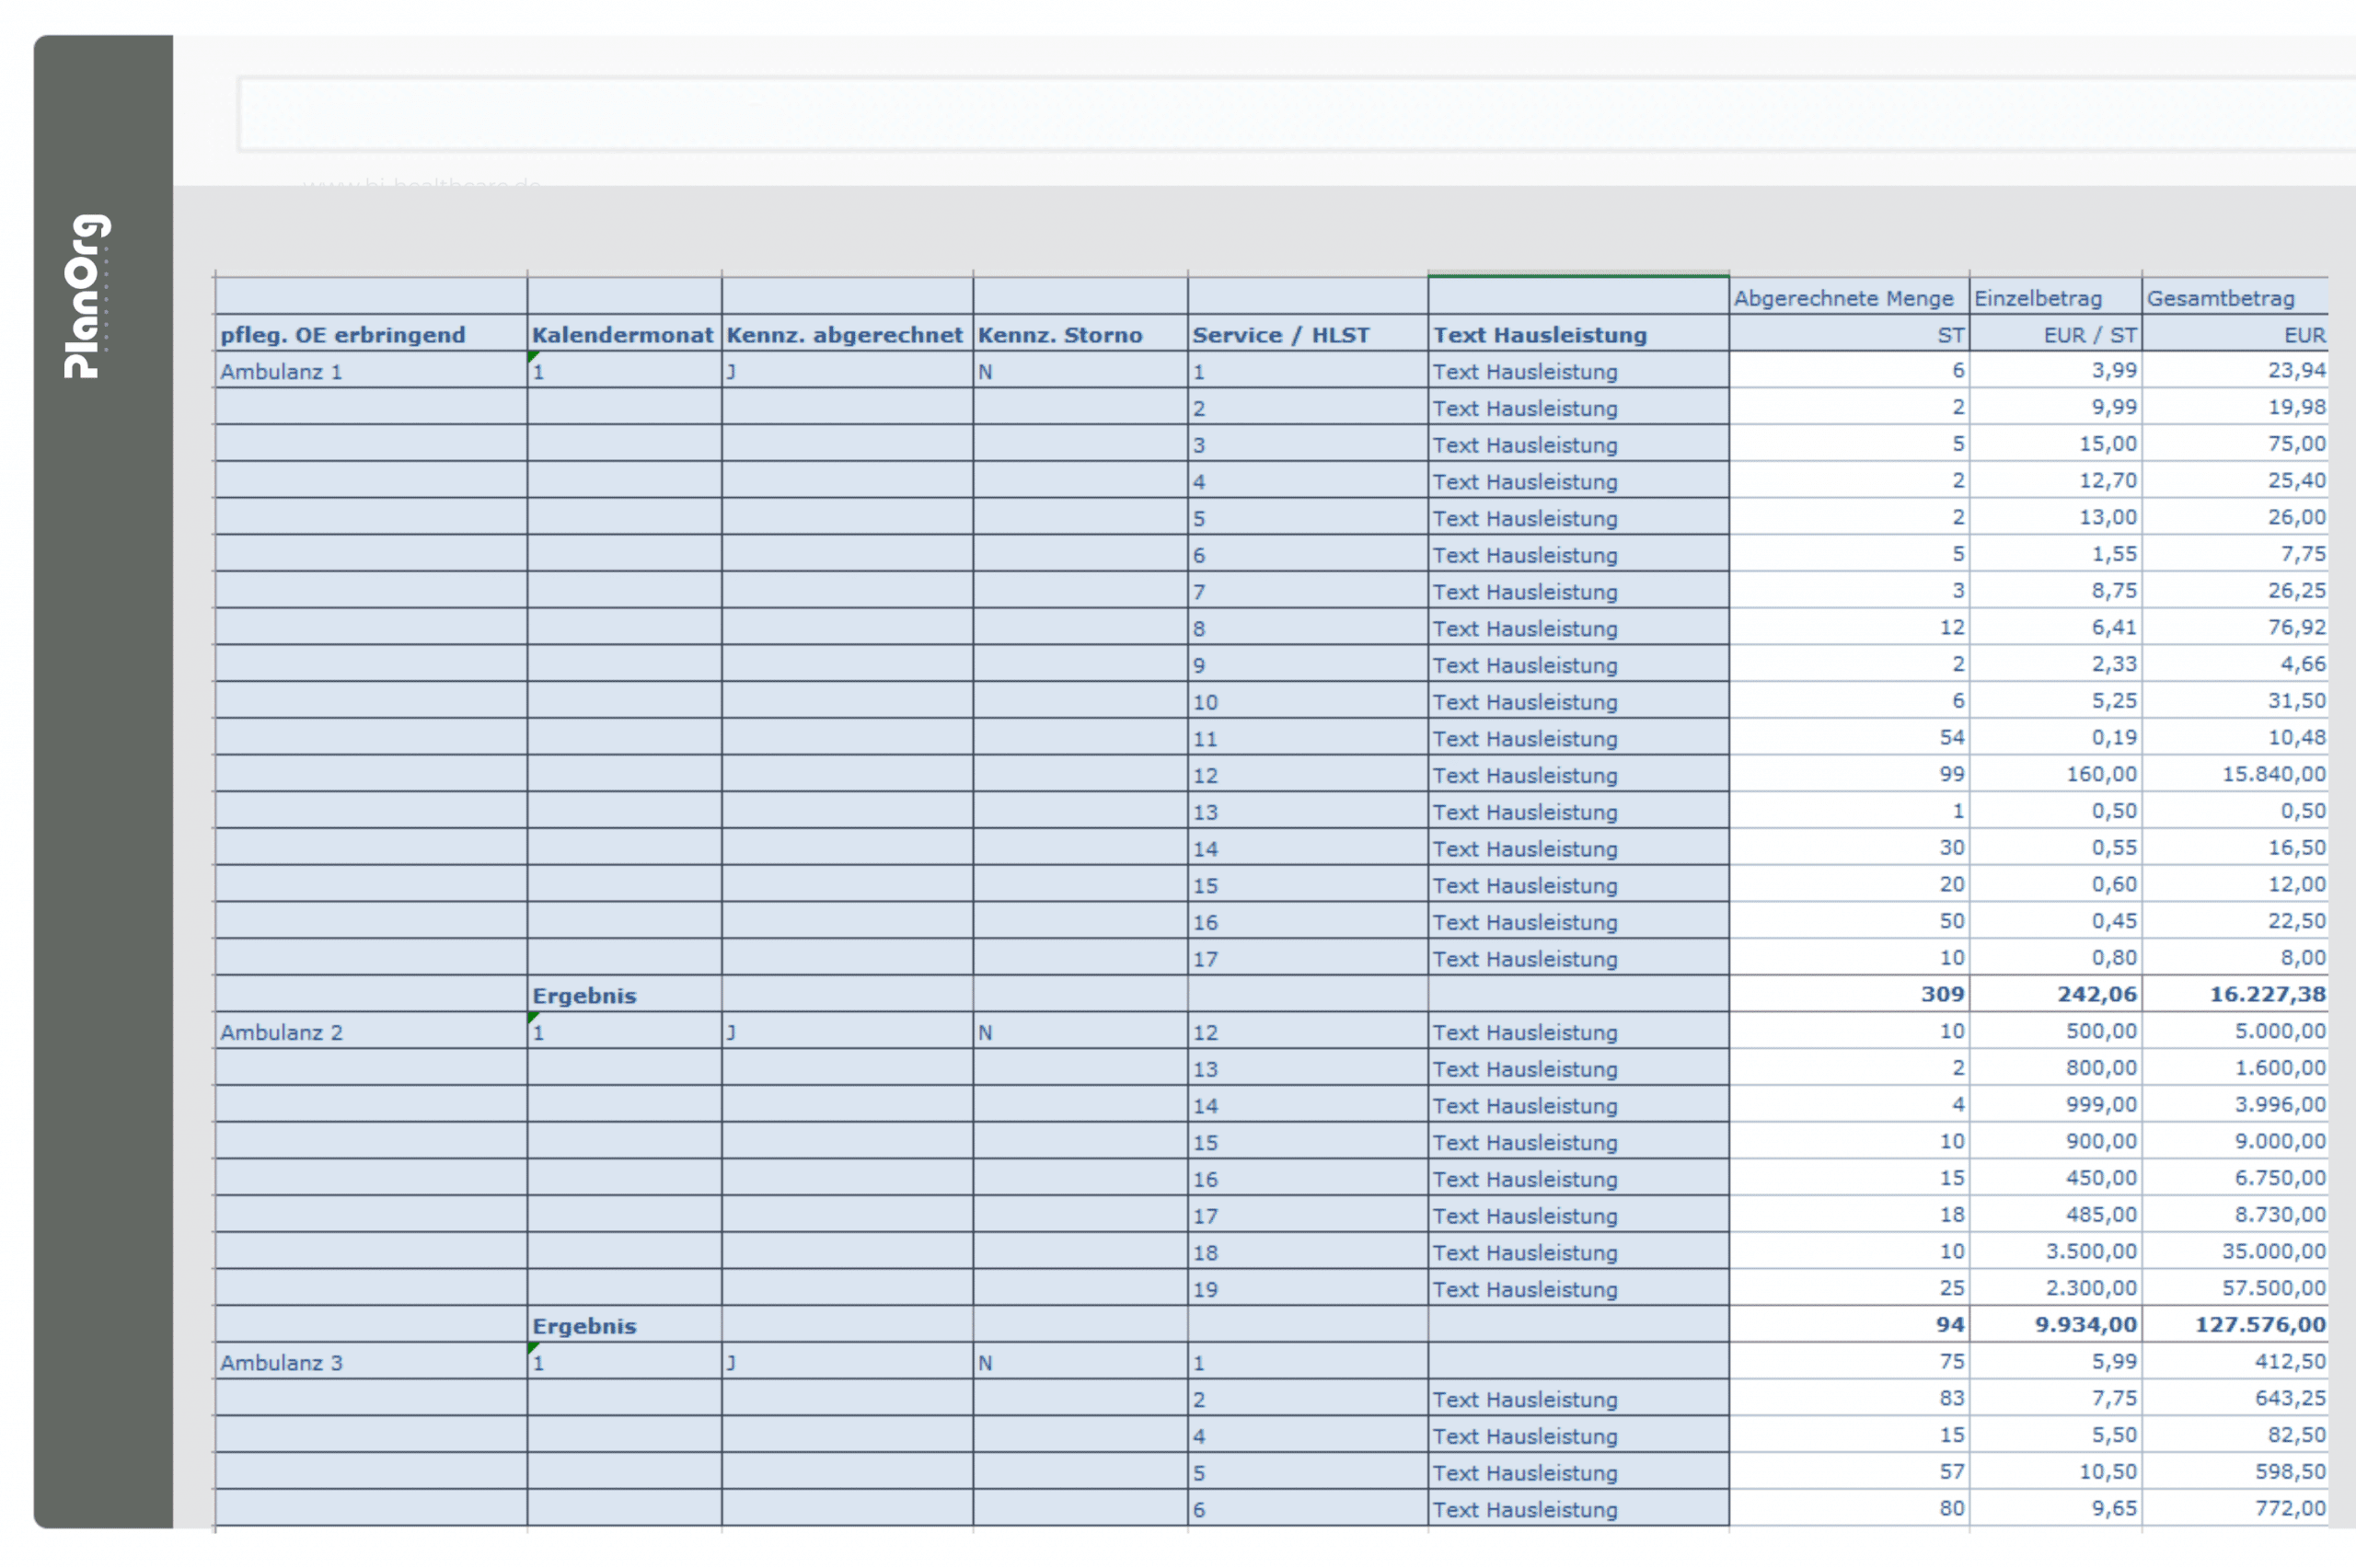The height and width of the screenshot is (1568, 2356).
Task: Click the first Ergebnis subtotal label
Action: [x=584, y=995]
